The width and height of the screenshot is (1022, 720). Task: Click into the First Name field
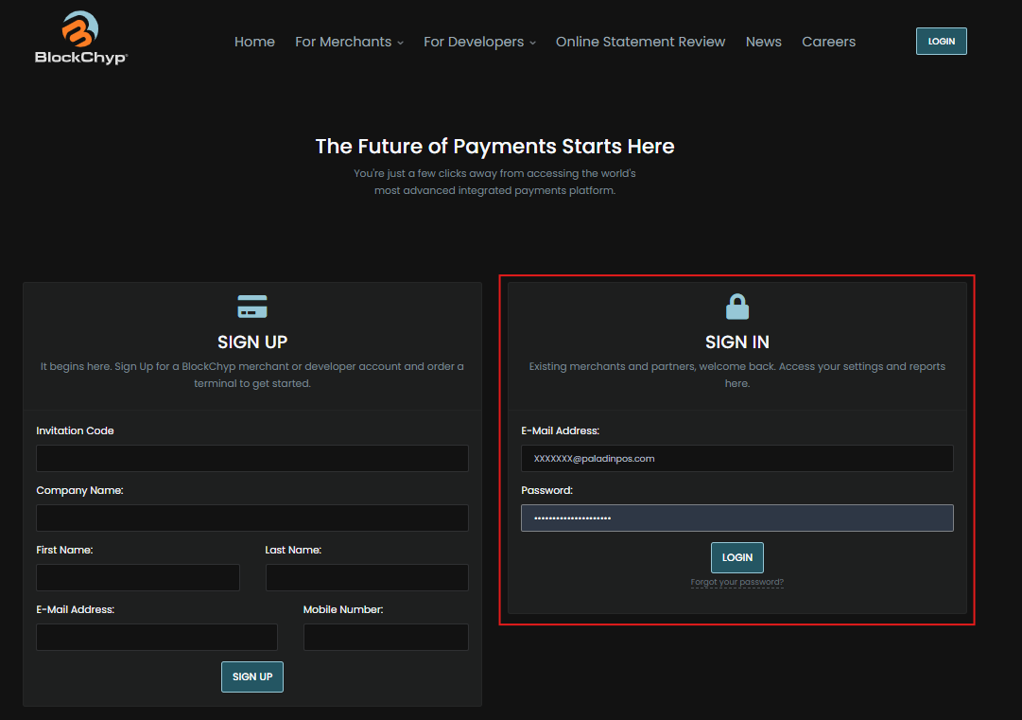[x=138, y=577]
